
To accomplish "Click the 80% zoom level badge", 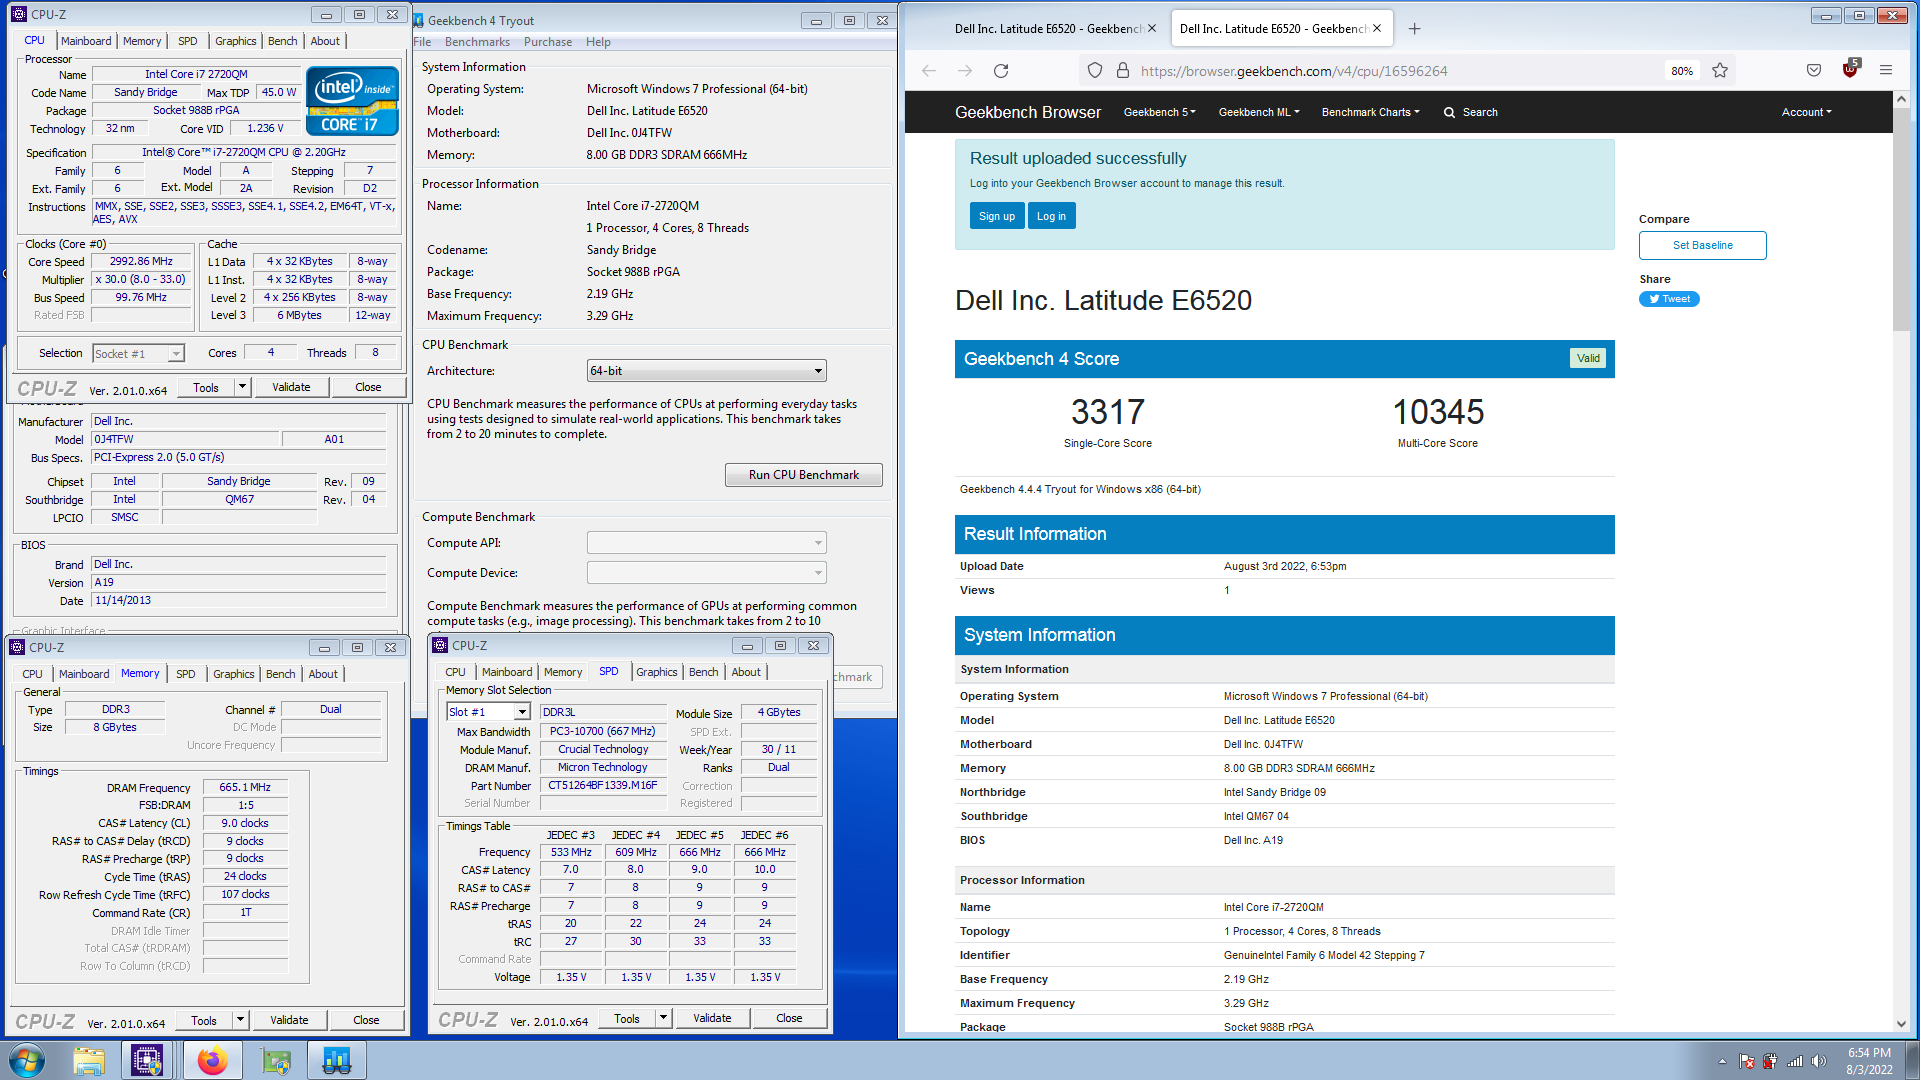I will (1682, 71).
